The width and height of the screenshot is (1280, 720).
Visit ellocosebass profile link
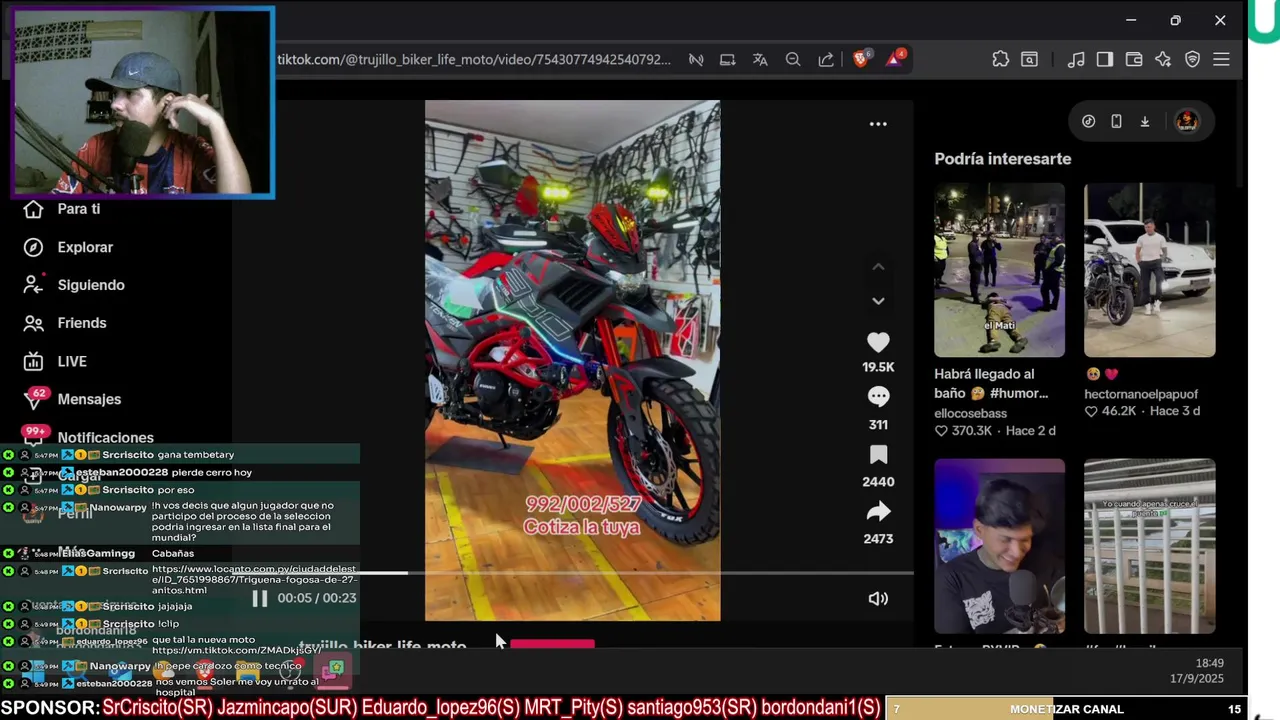(x=970, y=413)
